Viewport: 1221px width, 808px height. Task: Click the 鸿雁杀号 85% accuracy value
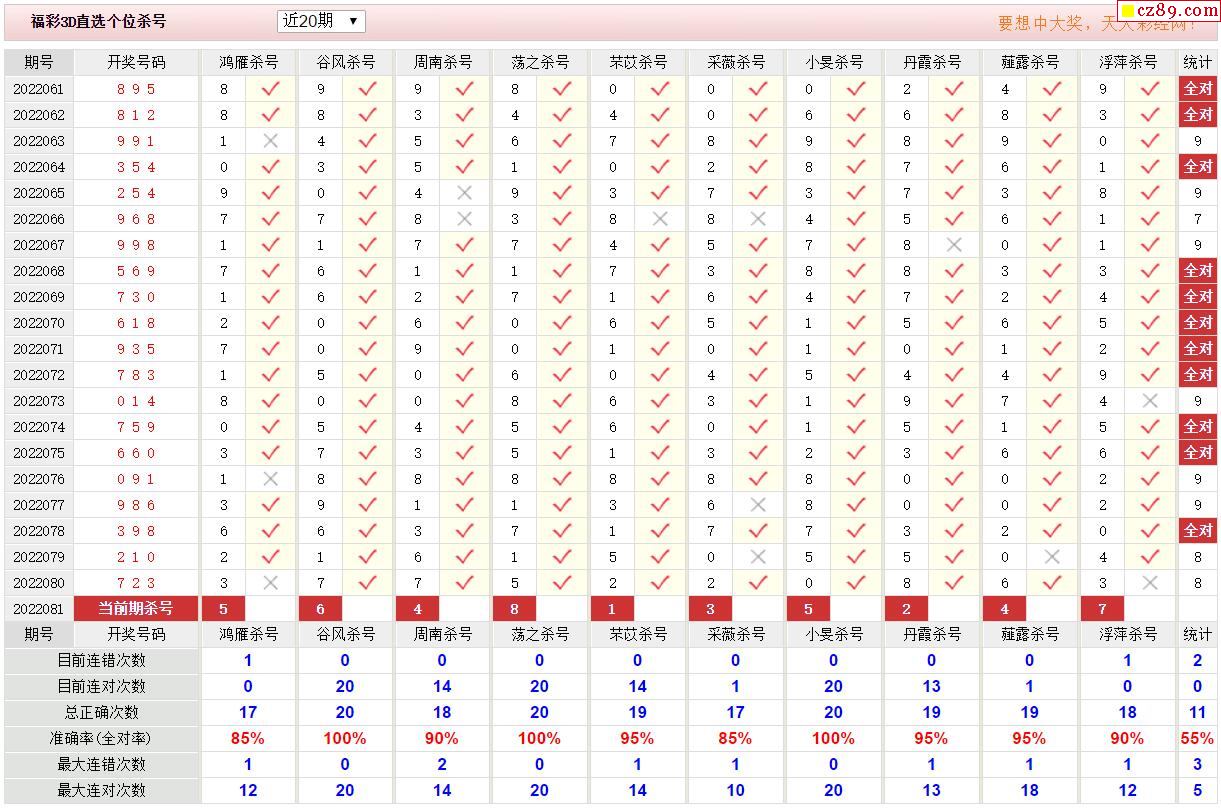coord(248,738)
